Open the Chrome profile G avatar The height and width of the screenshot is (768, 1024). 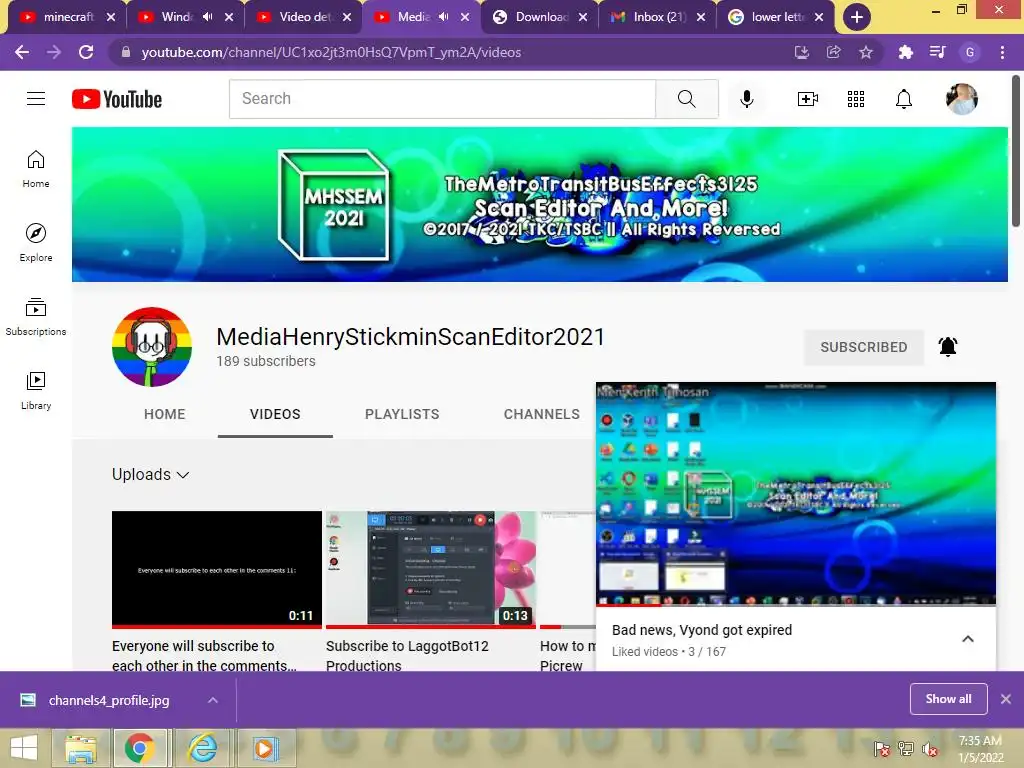(970, 52)
